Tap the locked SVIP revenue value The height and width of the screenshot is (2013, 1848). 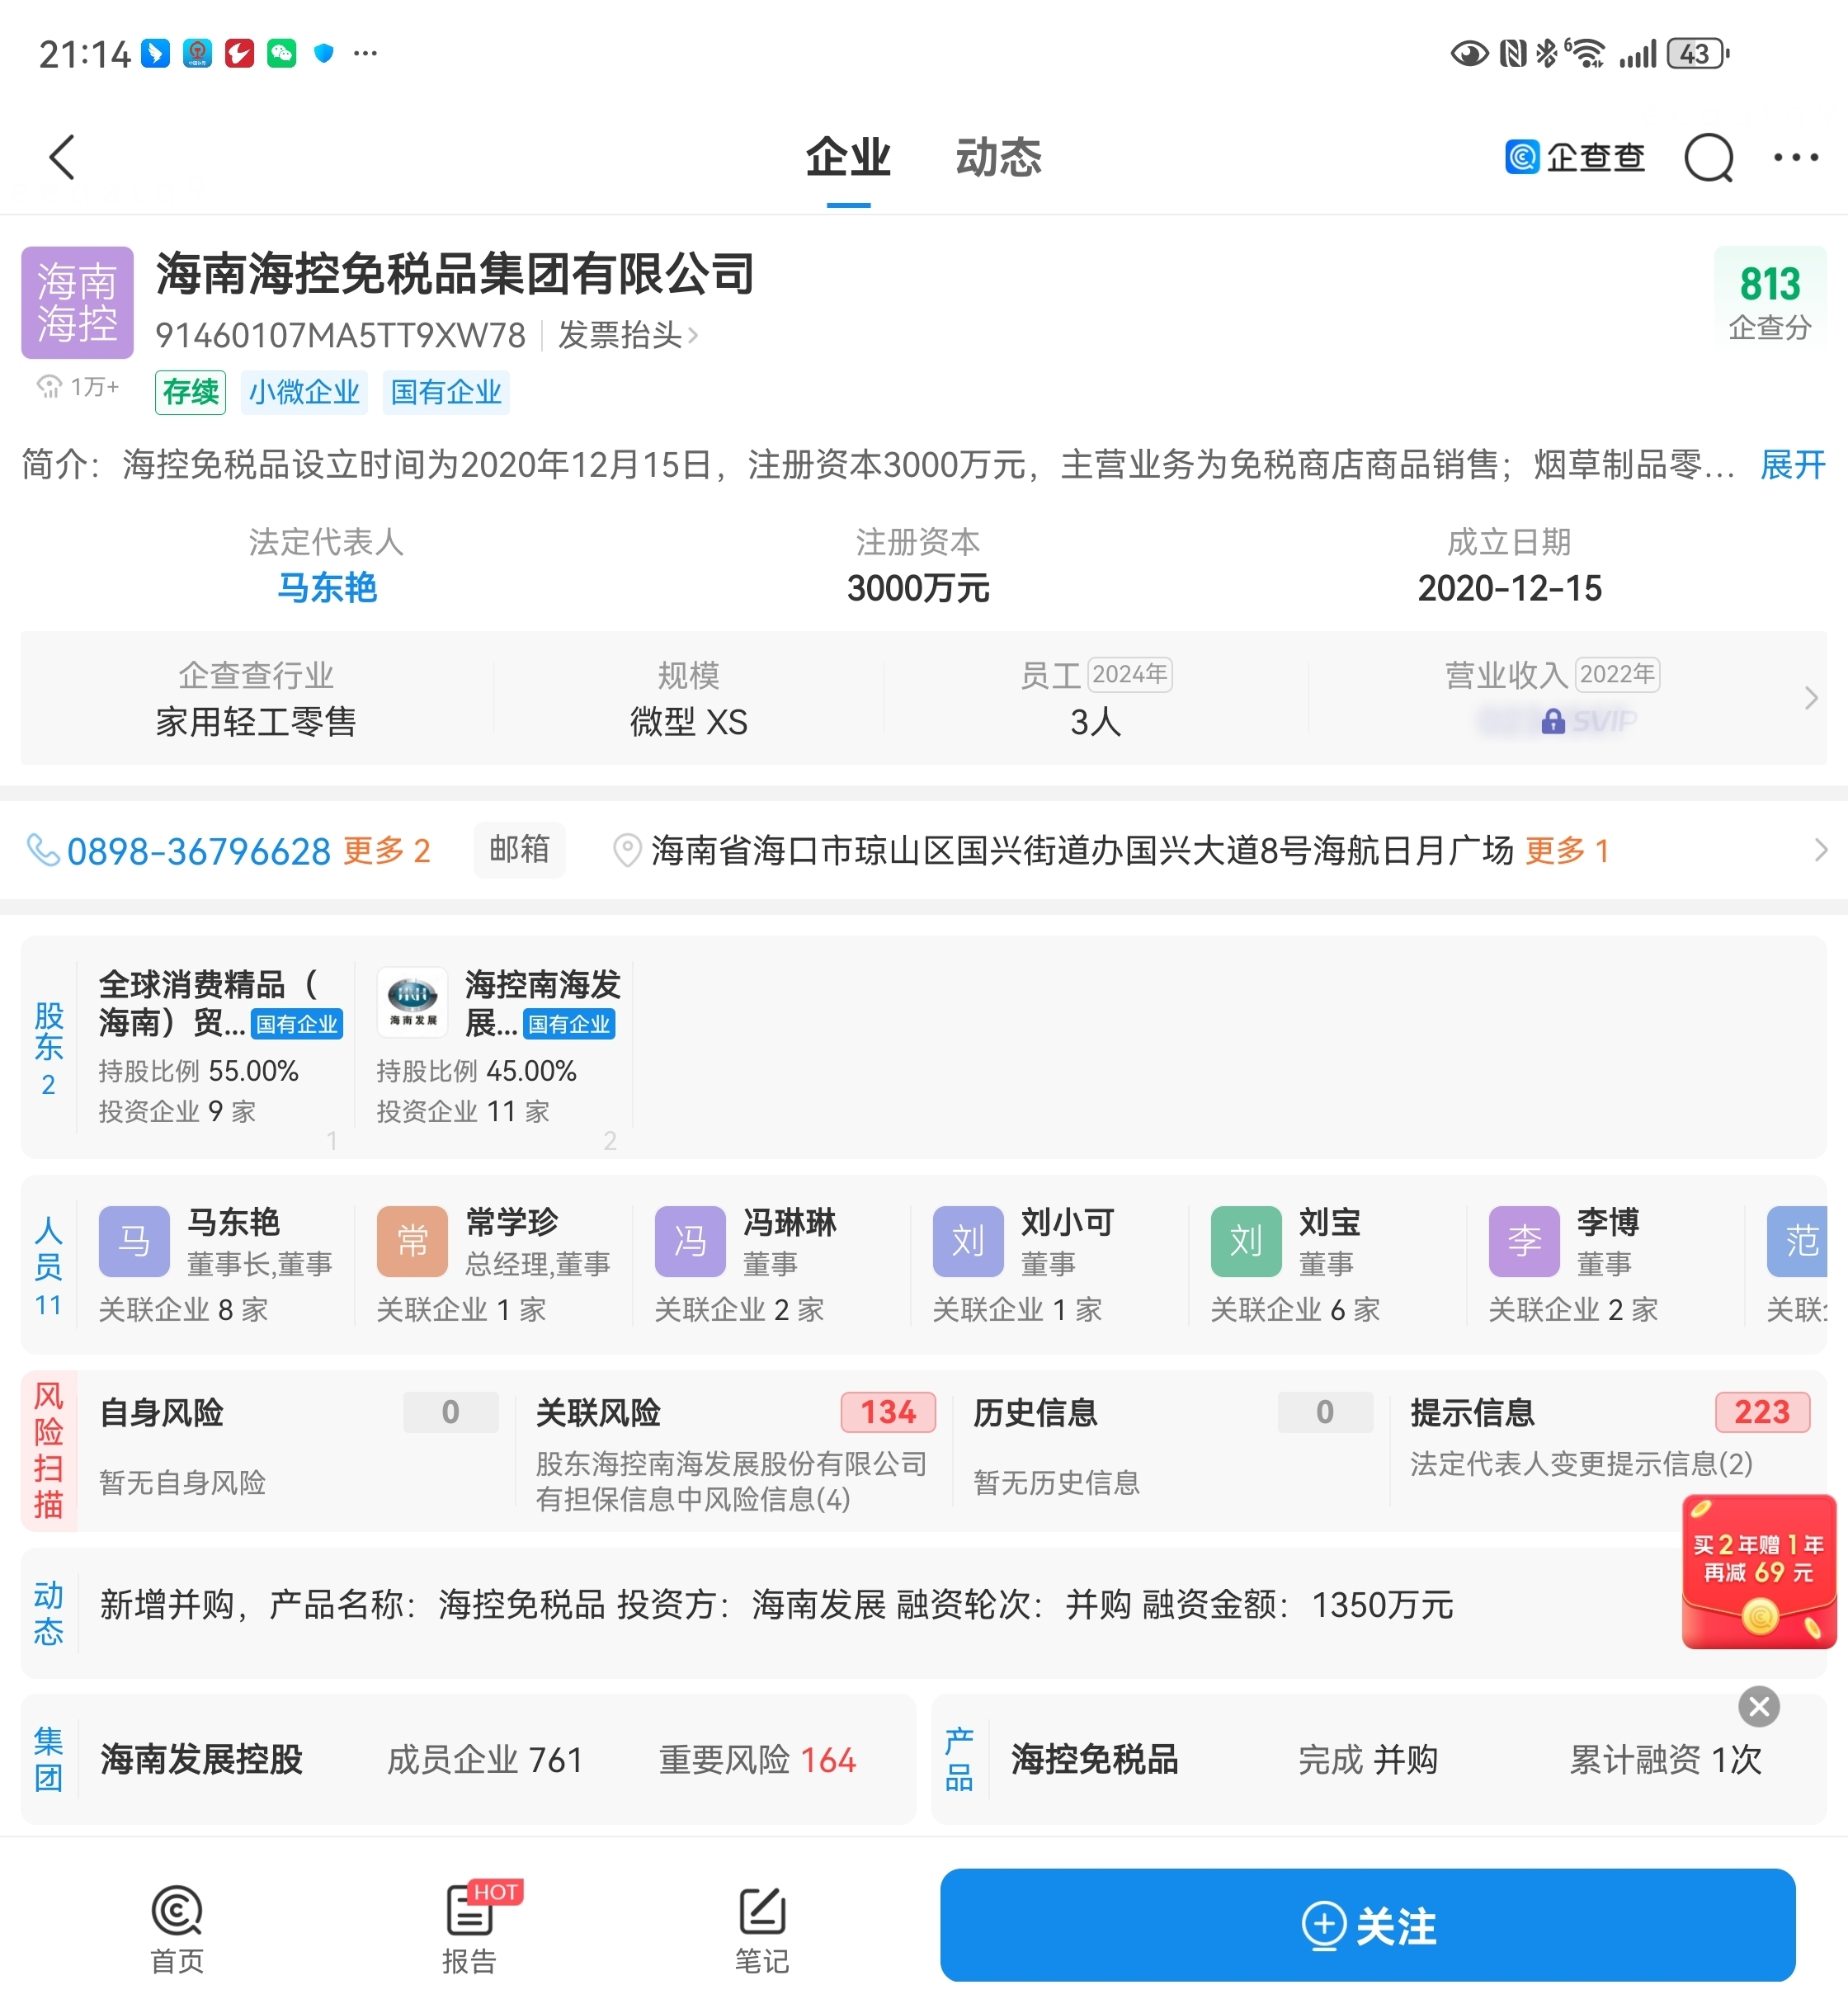click(1556, 720)
